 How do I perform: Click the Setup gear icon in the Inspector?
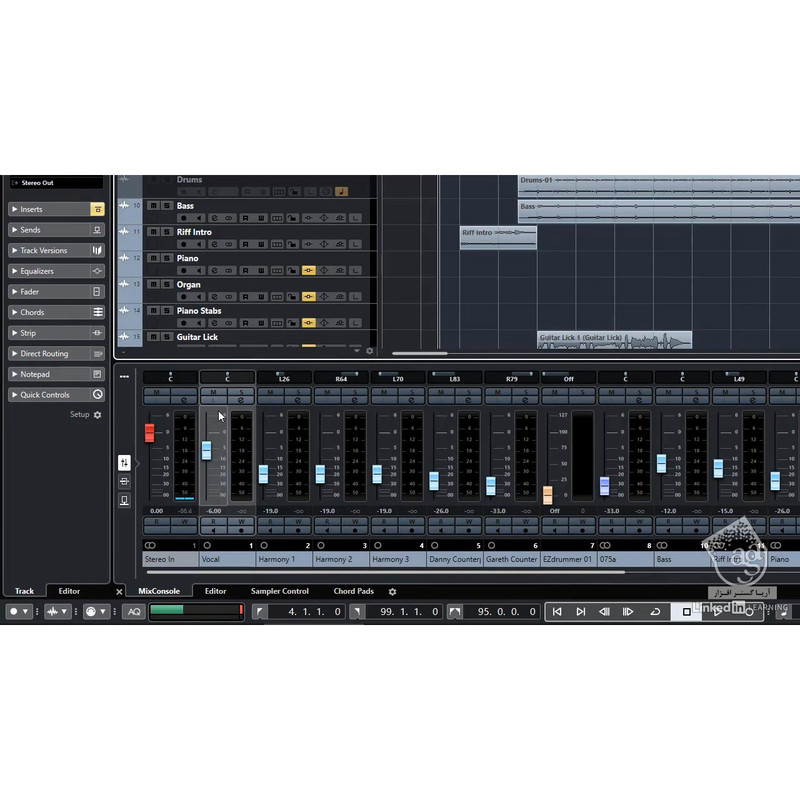coord(97,415)
